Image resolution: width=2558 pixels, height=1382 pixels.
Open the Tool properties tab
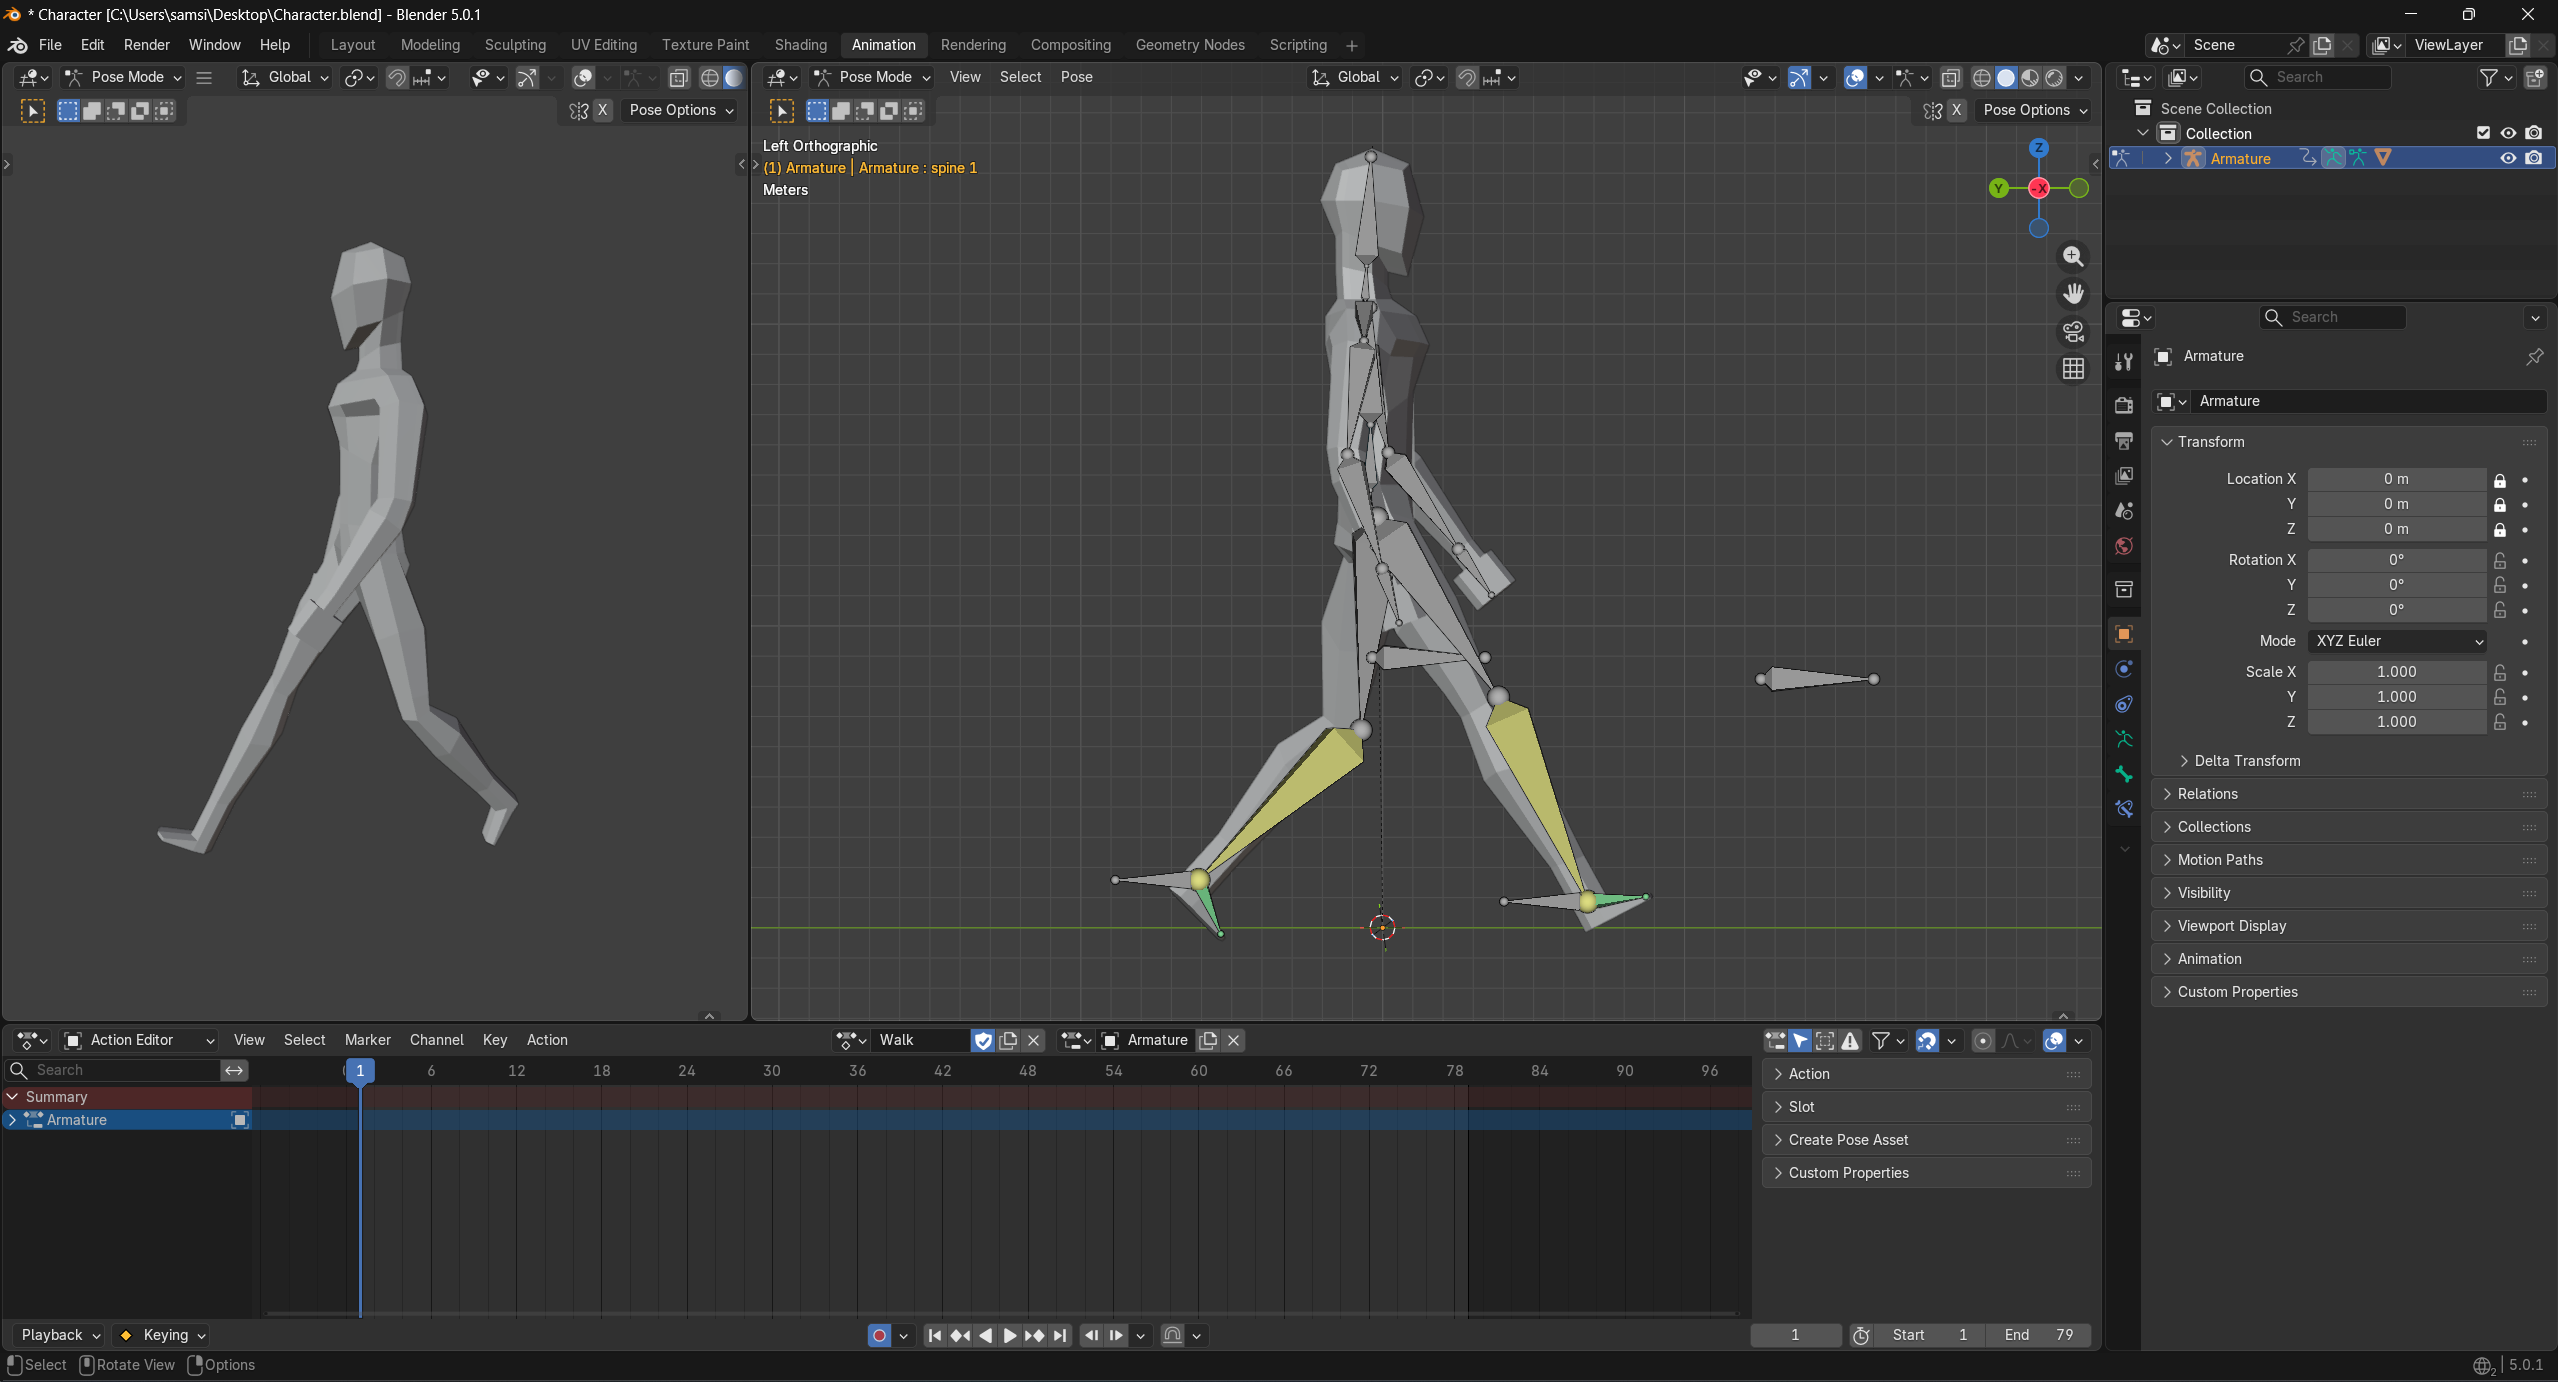pyautogui.click(x=2124, y=362)
